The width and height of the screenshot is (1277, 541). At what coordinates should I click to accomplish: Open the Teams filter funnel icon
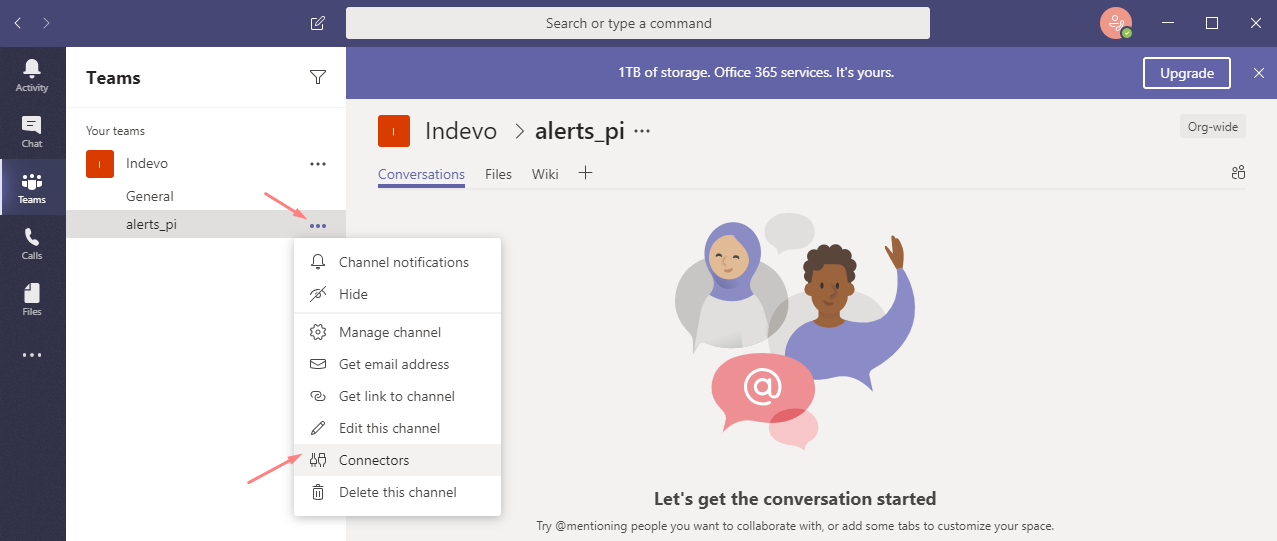pos(318,77)
